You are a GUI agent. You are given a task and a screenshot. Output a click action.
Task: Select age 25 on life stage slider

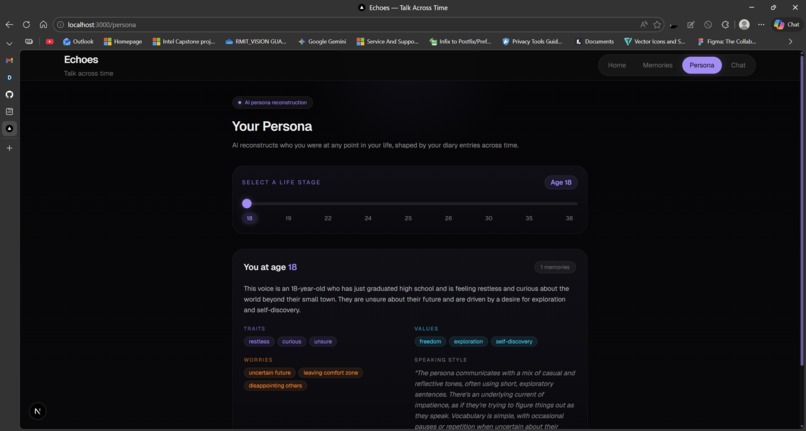(408, 218)
